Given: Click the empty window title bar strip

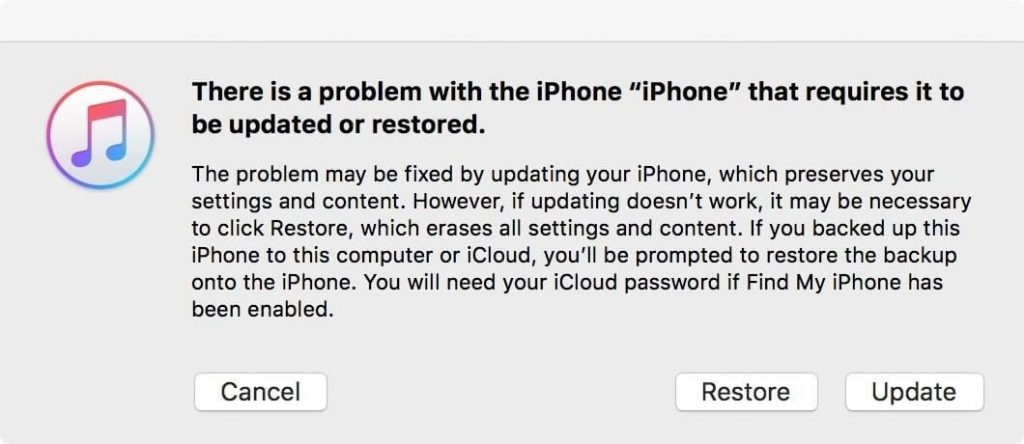Looking at the screenshot, I should pyautogui.click(x=512, y=21).
